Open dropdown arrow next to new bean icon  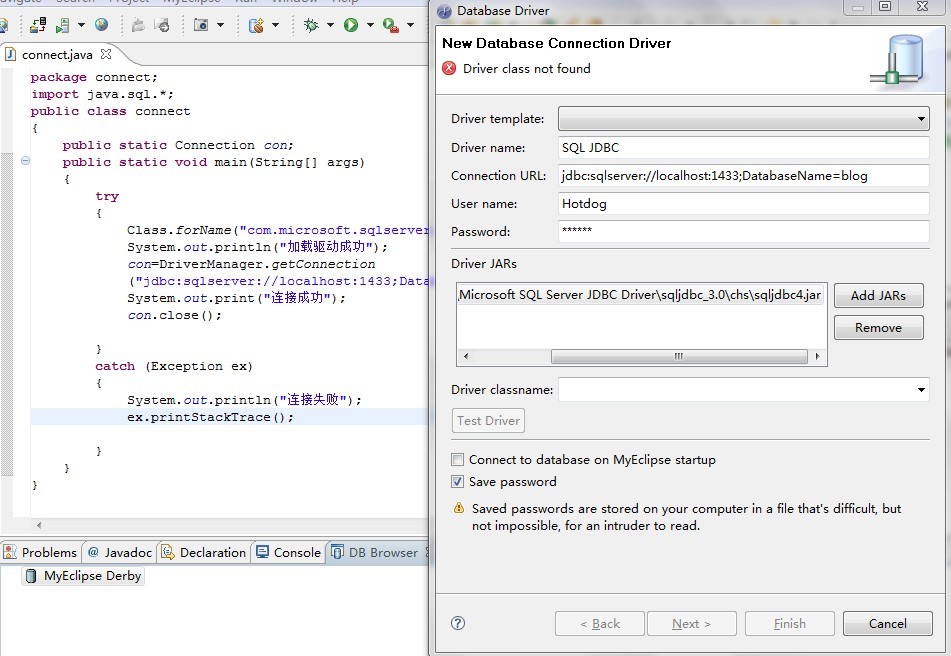tap(275, 25)
